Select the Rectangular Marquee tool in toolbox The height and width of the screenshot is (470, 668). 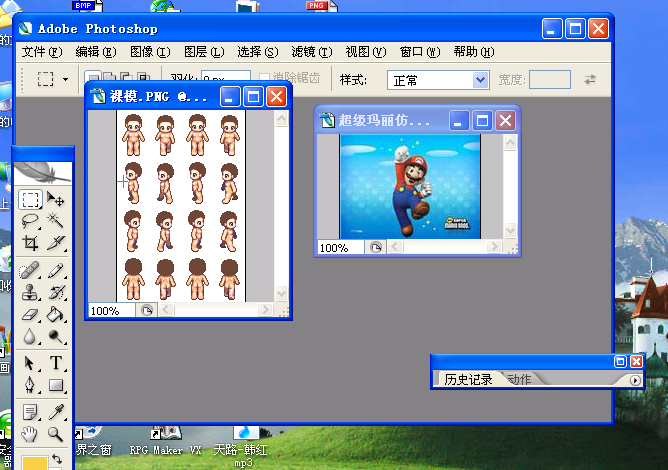point(30,199)
